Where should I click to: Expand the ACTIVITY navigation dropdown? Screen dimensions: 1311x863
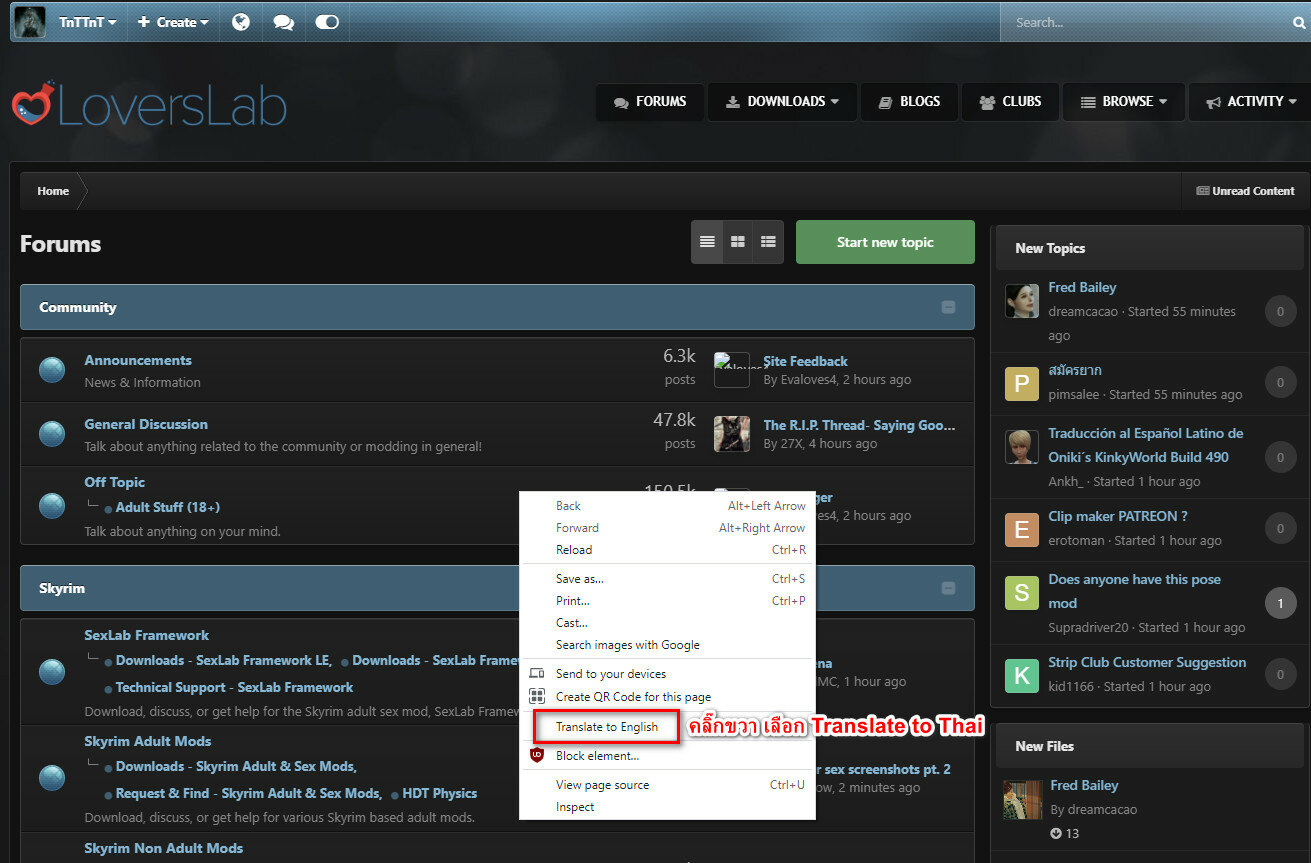click(1250, 102)
